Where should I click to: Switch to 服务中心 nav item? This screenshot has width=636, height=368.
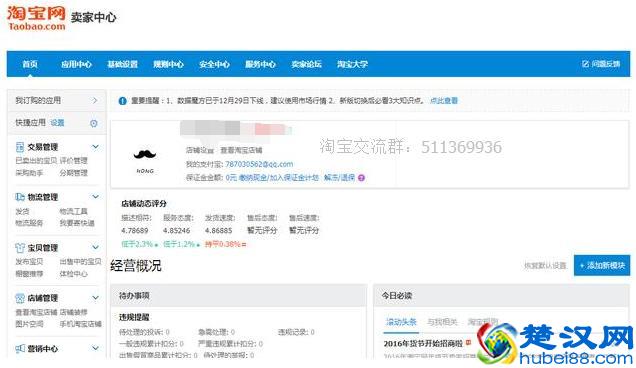coord(260,64)
